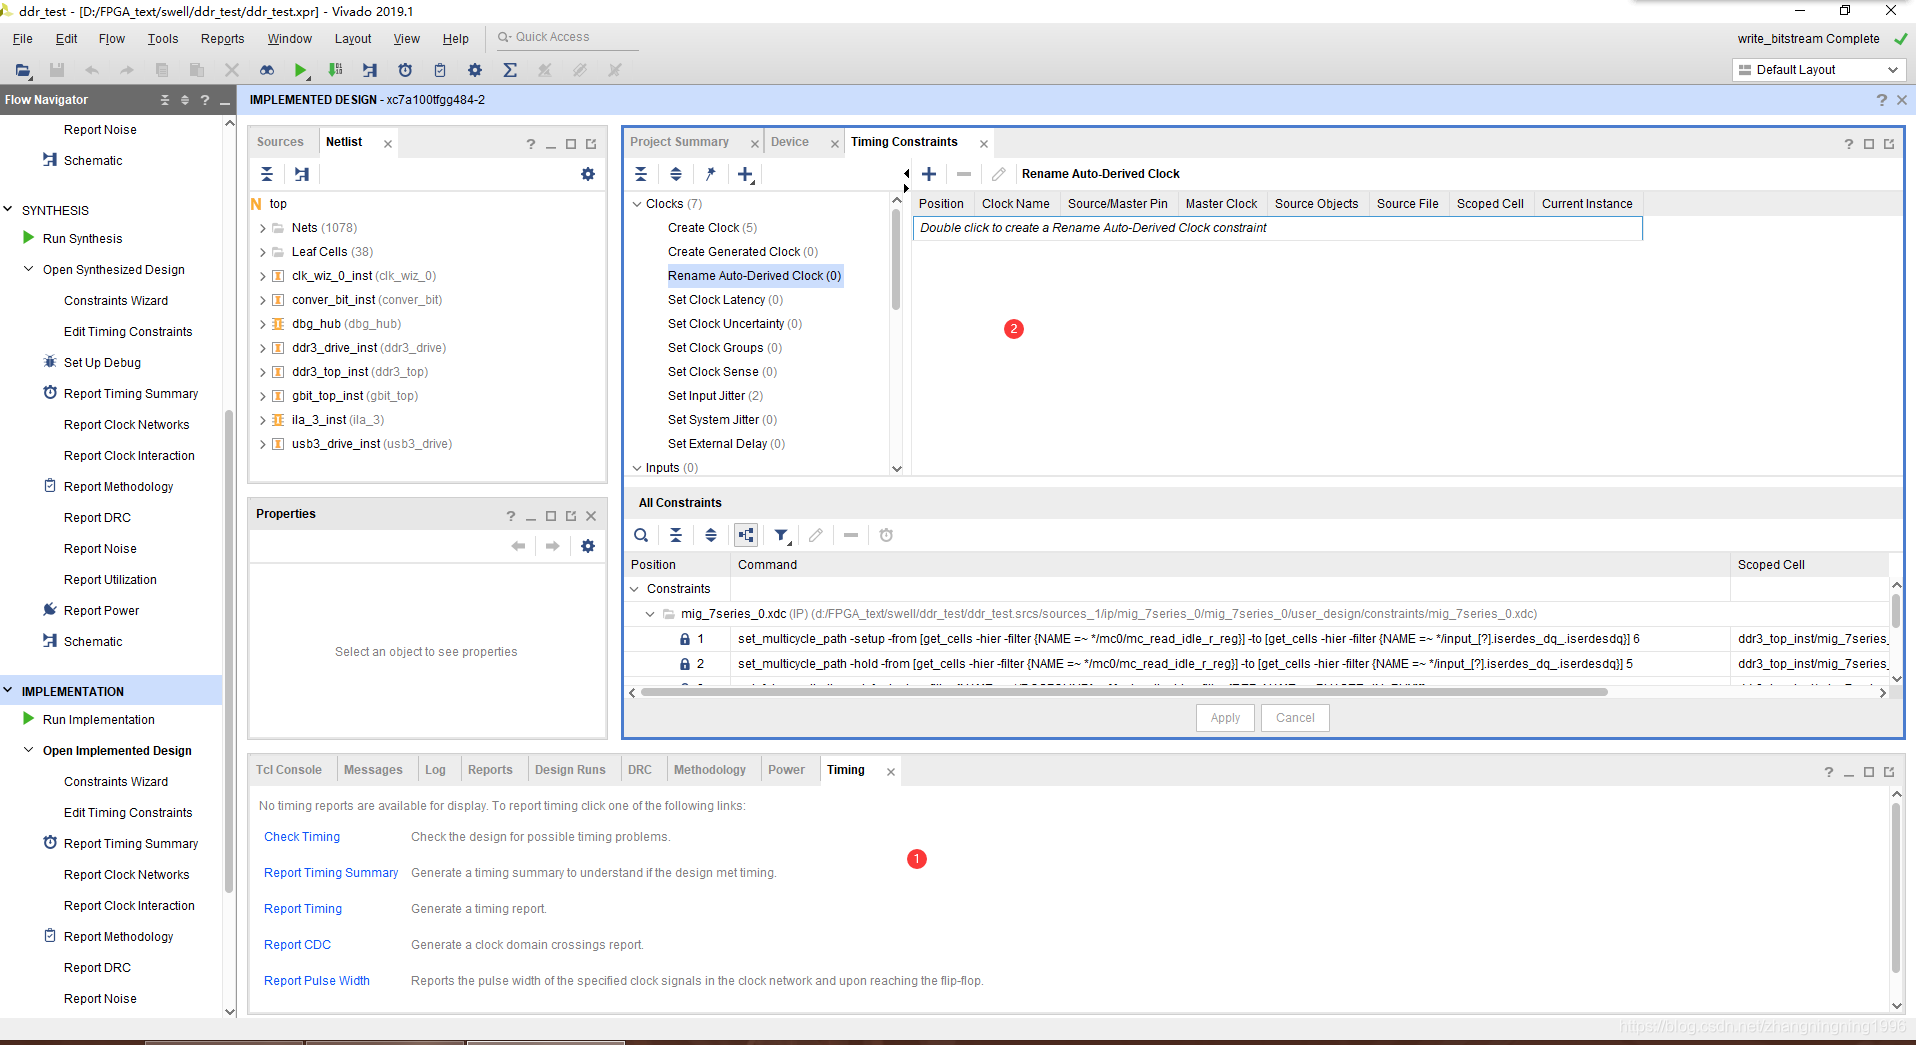This screenshot has width=1916, height=1045.
Task: Click Set Up Debug bug icon
Action: point(50,362)
